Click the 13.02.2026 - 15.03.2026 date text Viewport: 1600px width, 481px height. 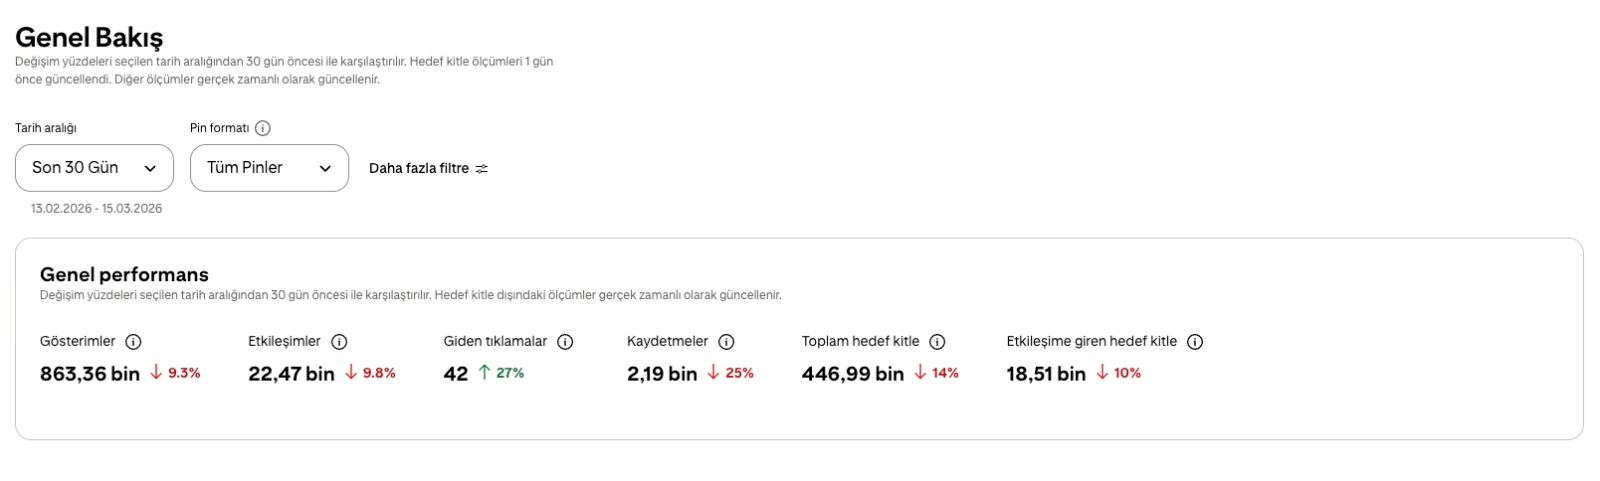[x=96, y=209]
